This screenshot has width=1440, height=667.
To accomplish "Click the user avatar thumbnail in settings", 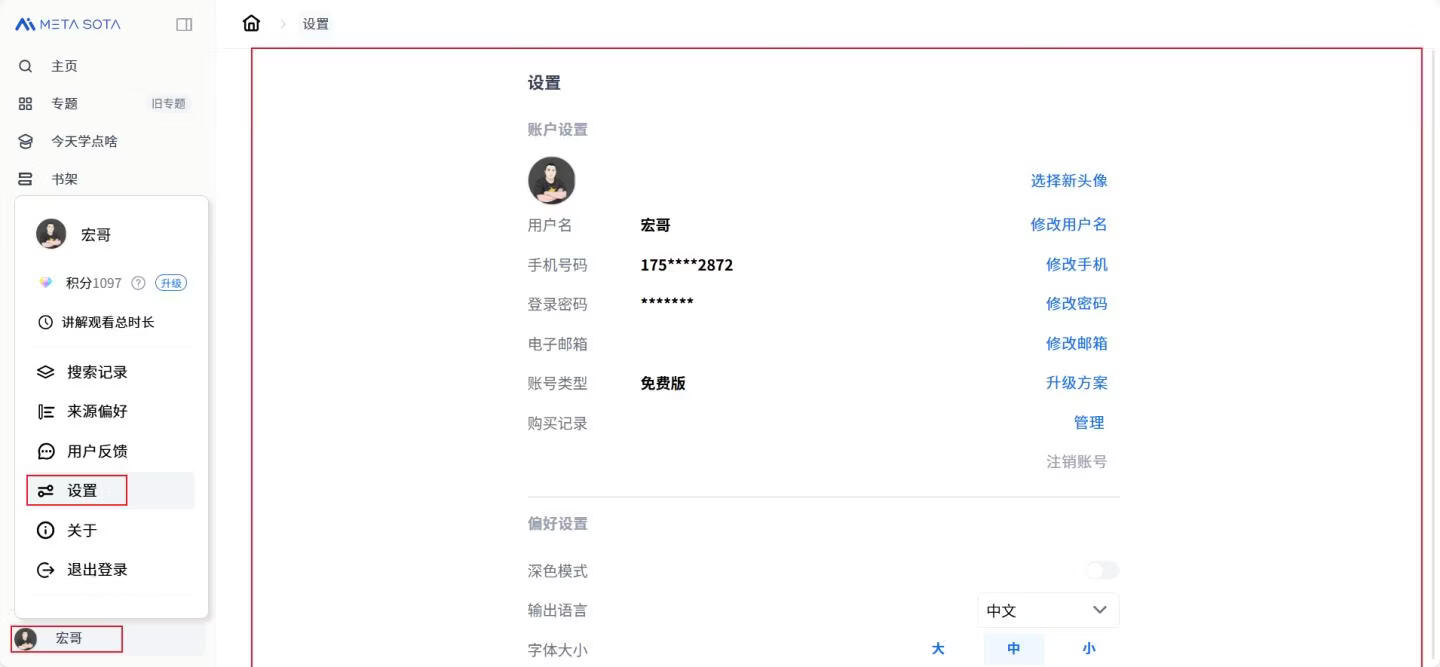I will 552,180.
